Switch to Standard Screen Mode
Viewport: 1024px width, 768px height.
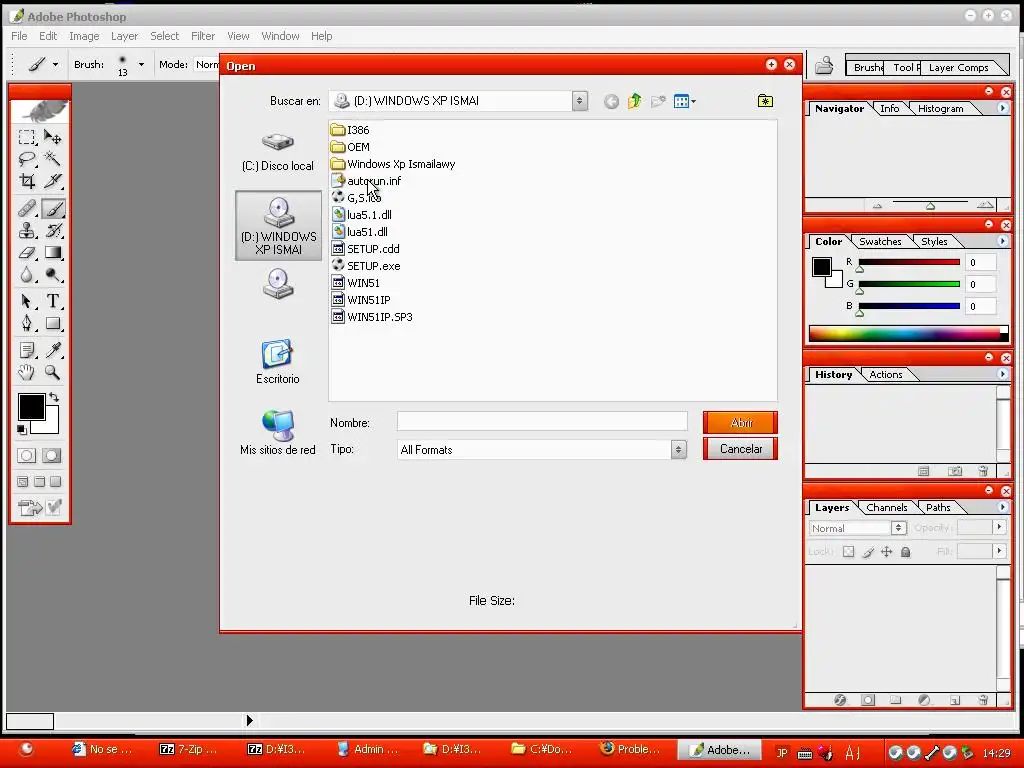point(23,482)
